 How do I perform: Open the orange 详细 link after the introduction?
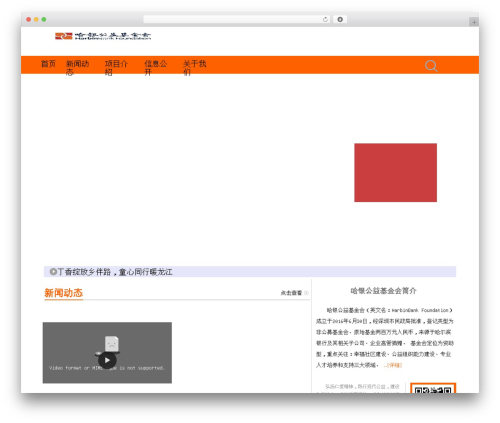393,365
